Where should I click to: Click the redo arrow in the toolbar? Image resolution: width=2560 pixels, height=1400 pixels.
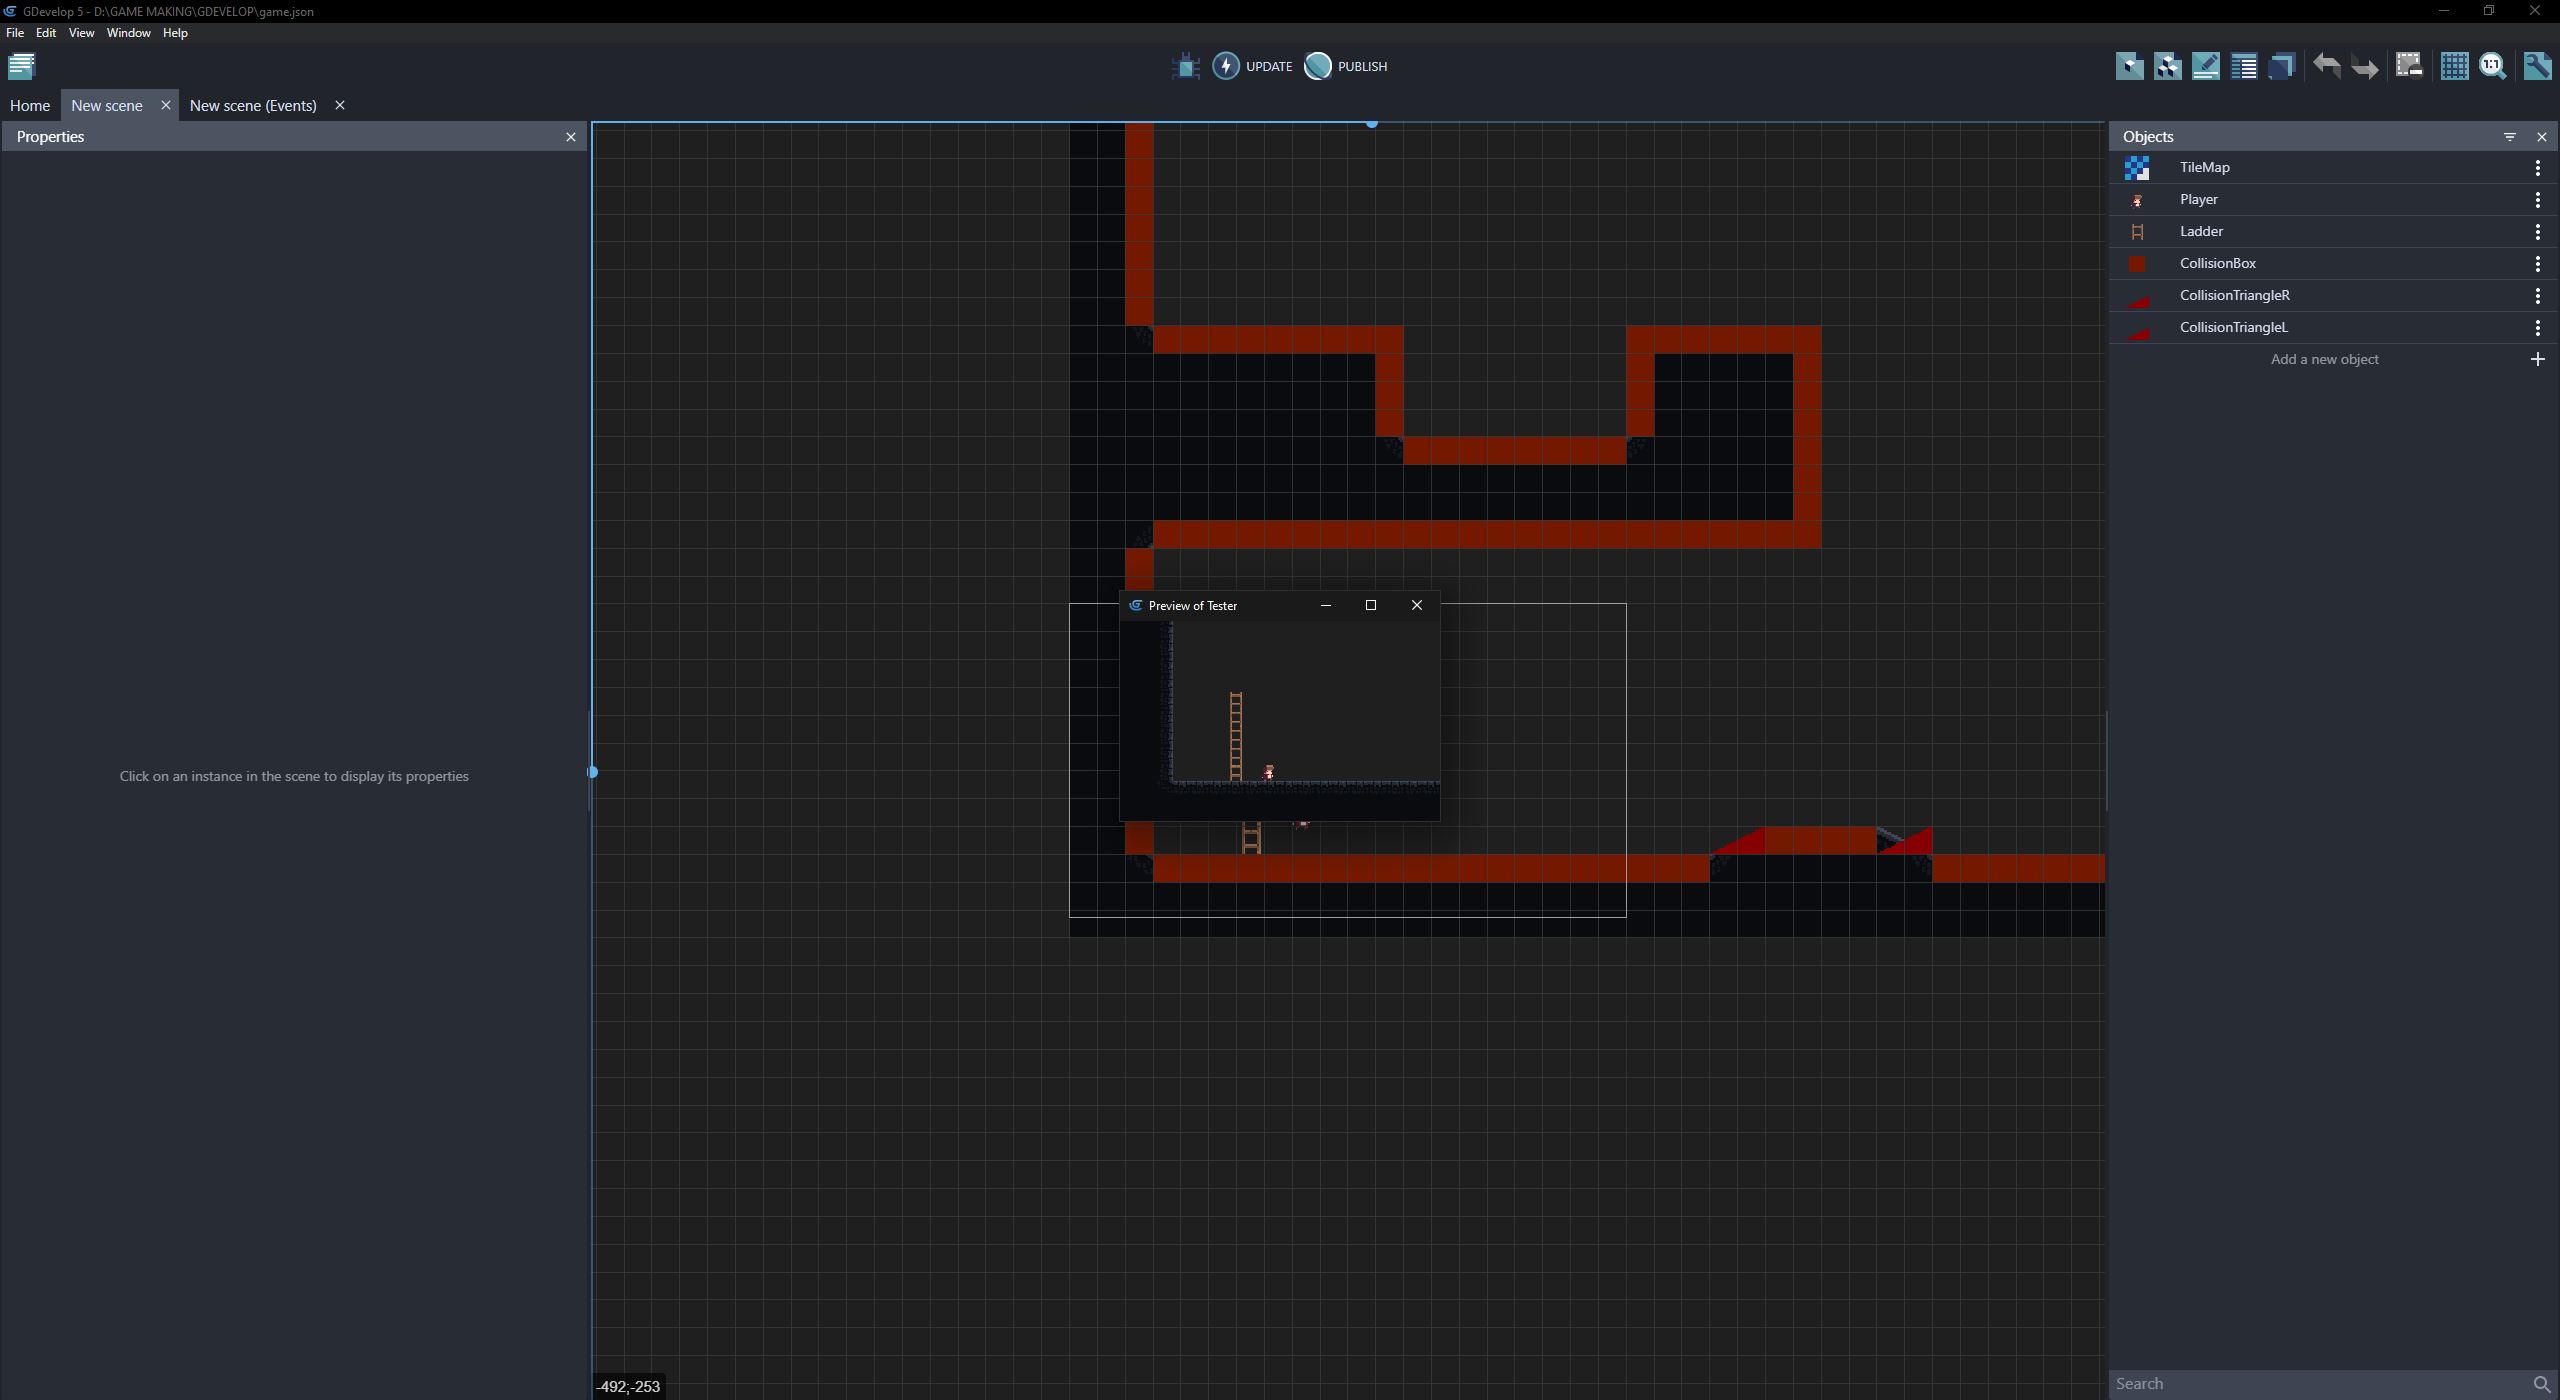(2364, 66)
